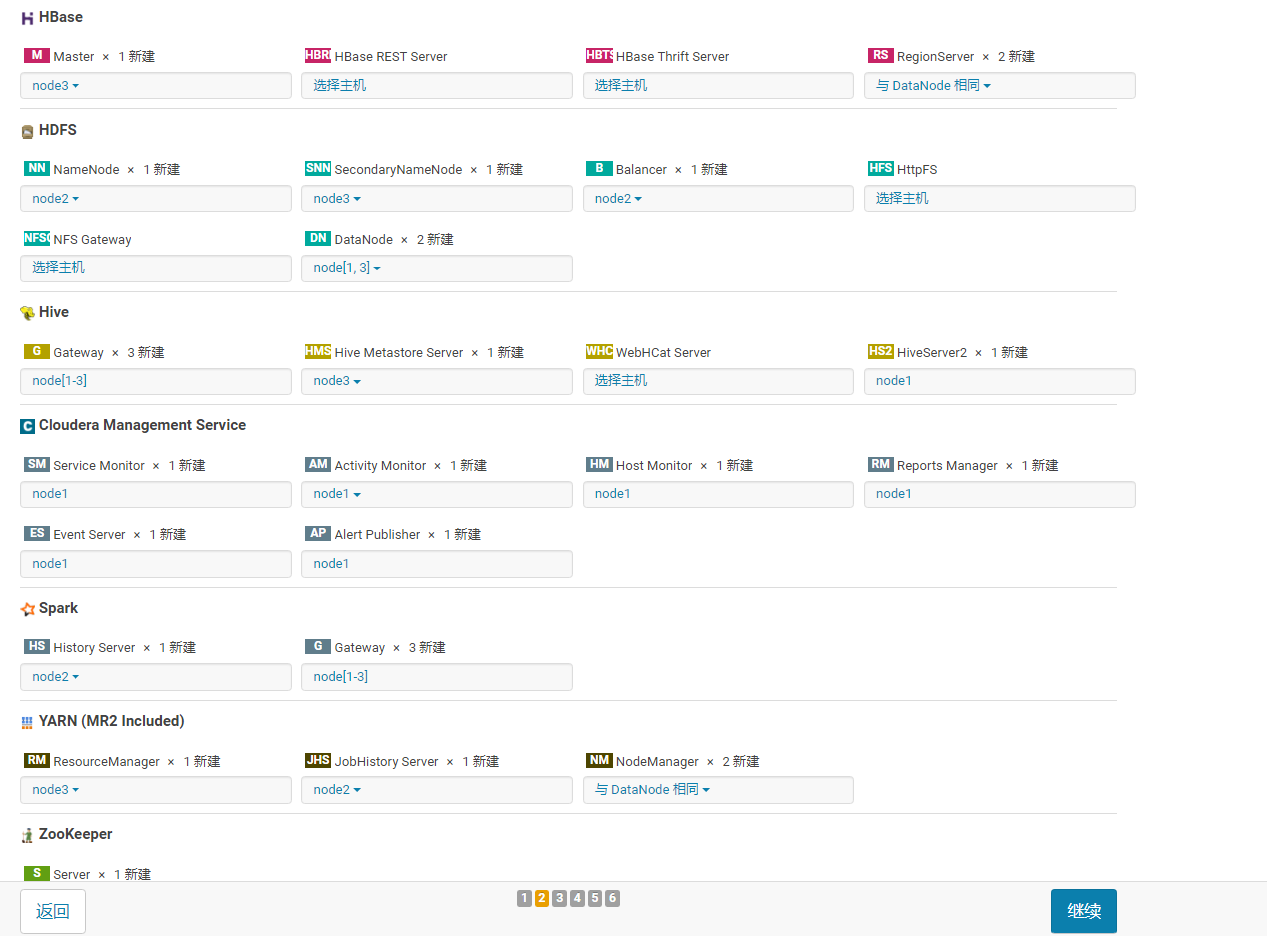Click the Hive bee logo icon
The width and height of the screenshot is (1267, 936).
pyautogui.click(x=27, y=313)
